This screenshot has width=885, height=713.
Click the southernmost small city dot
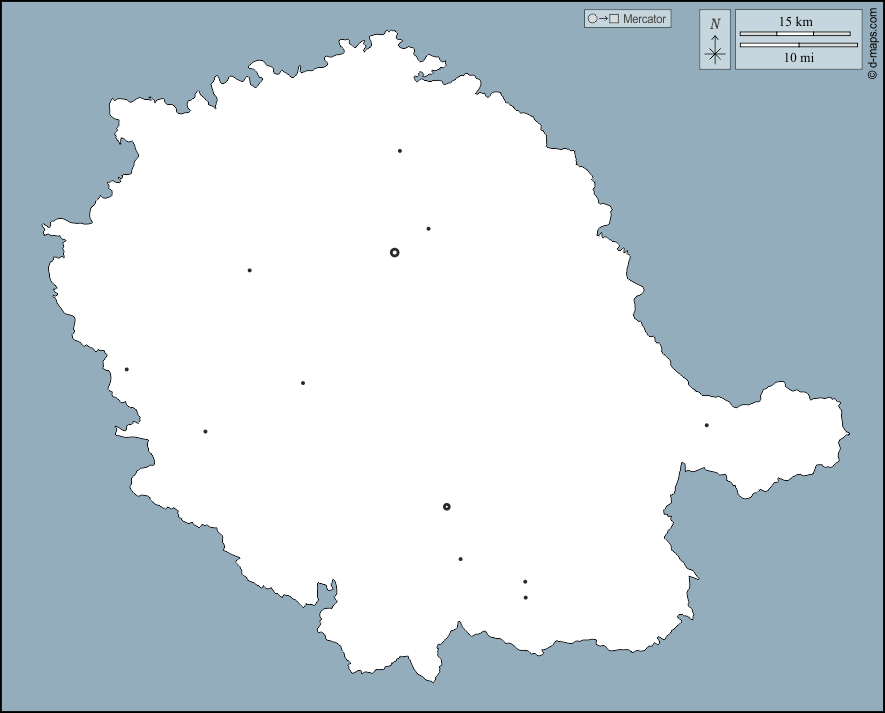click(525, 598)
